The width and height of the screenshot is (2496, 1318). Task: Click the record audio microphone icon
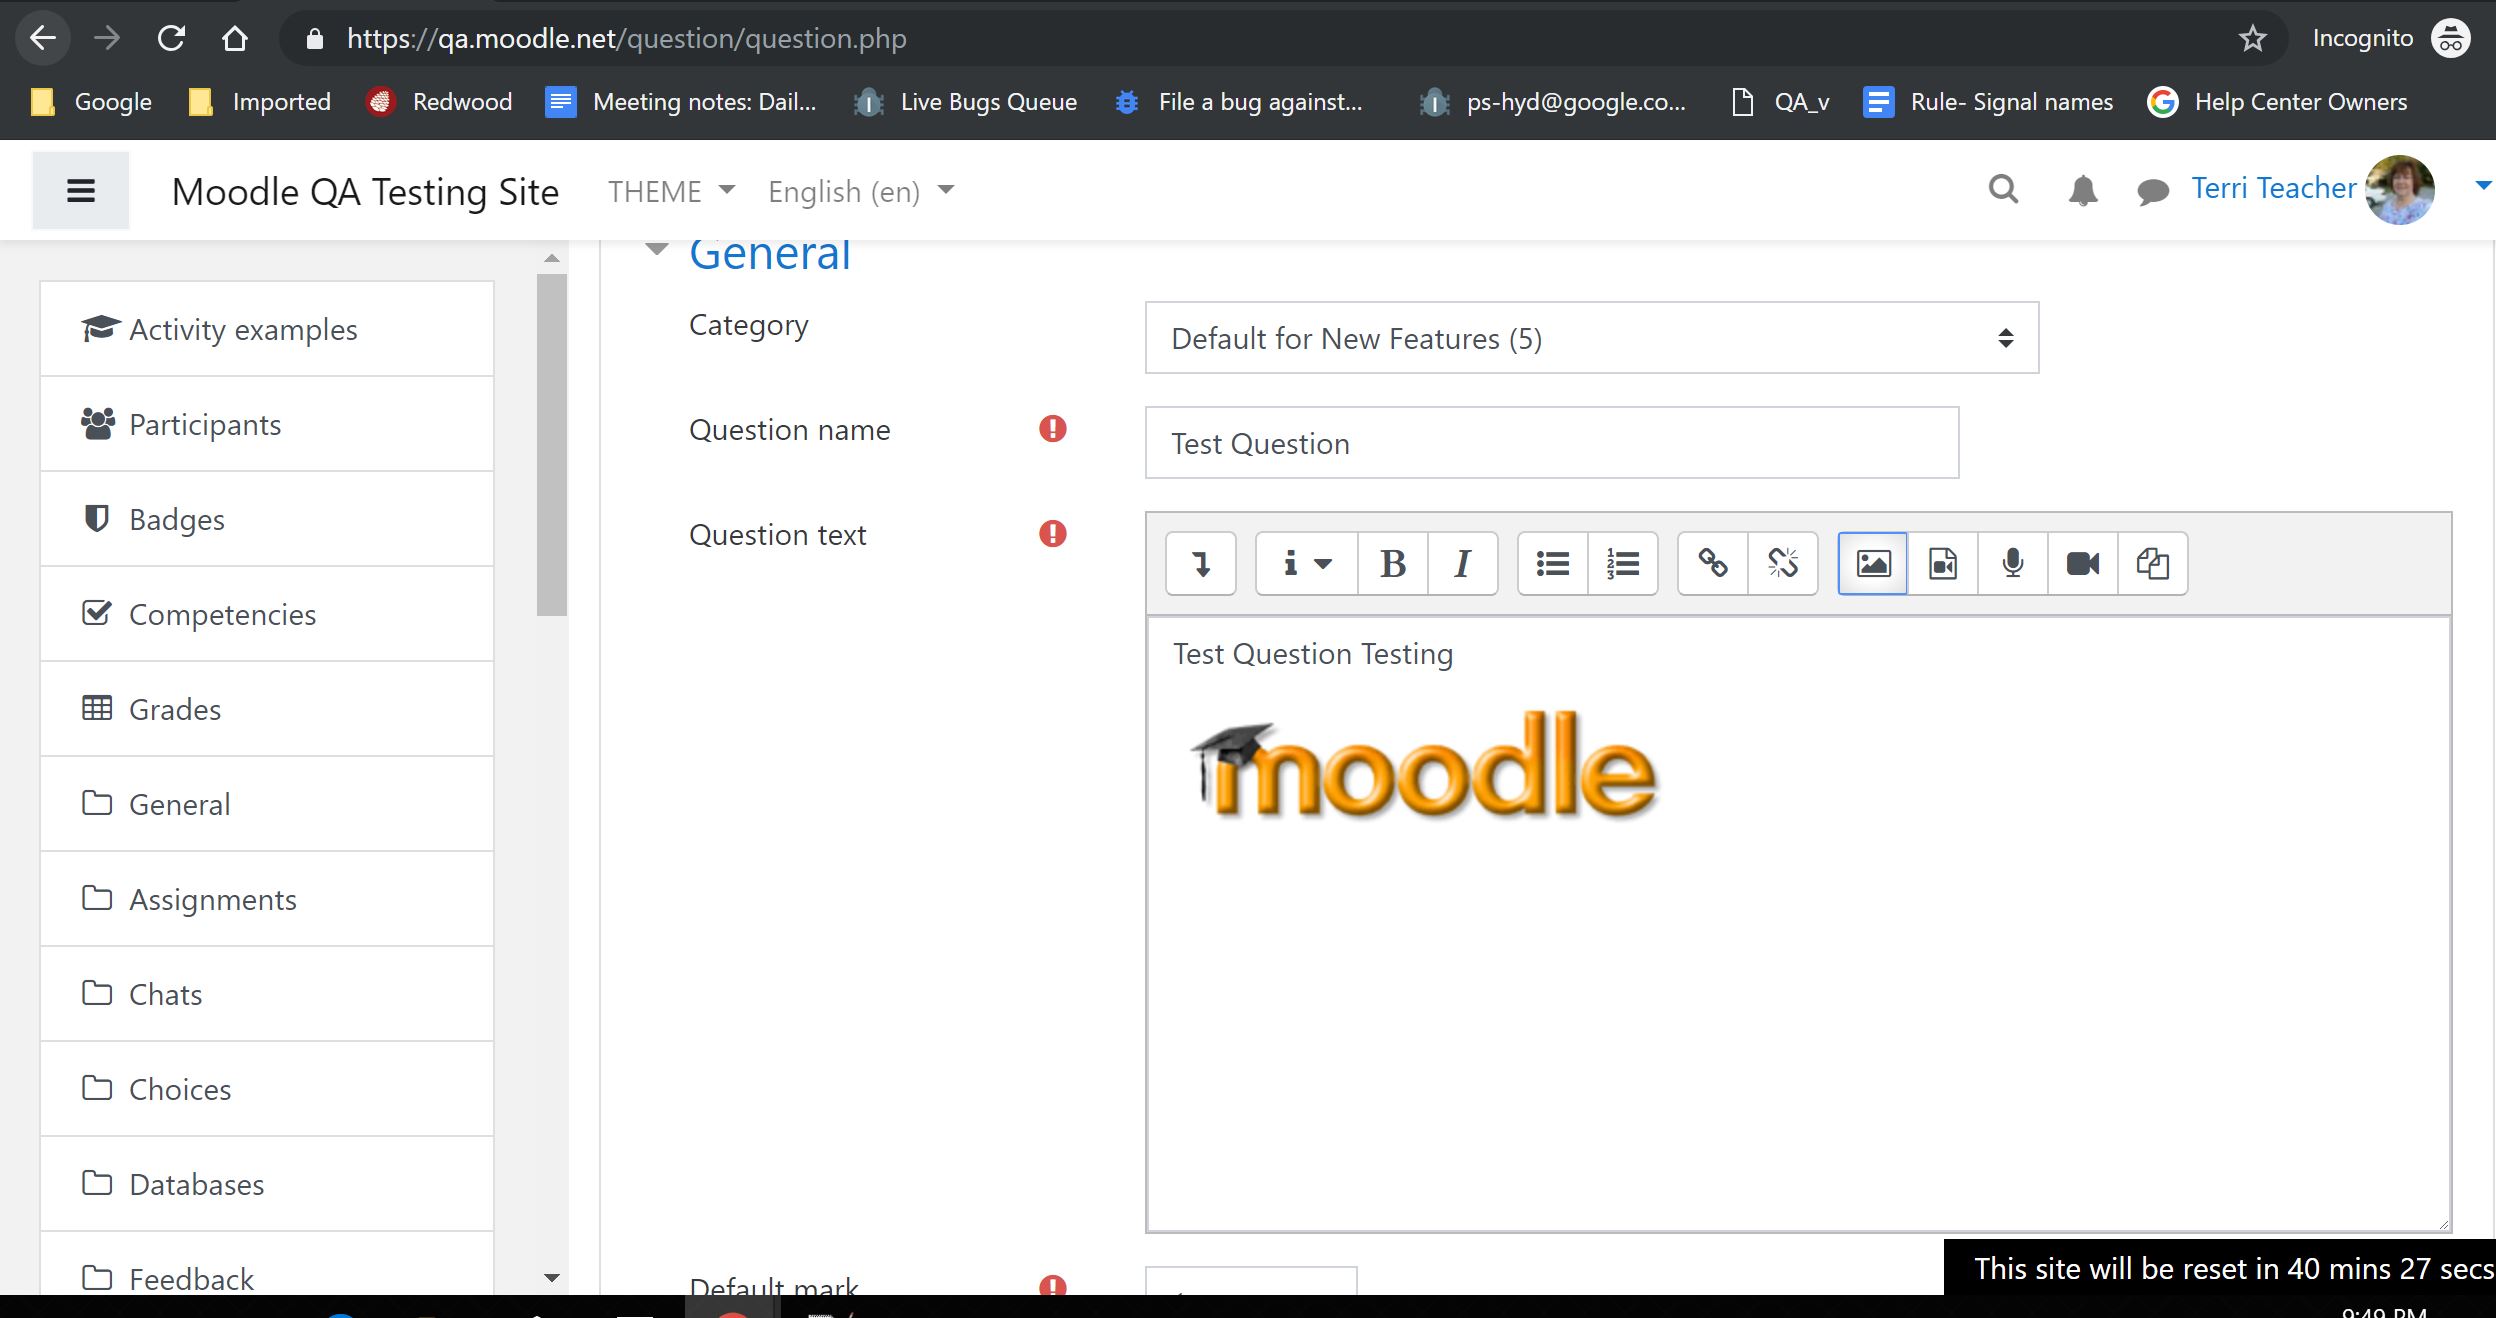2013,564
